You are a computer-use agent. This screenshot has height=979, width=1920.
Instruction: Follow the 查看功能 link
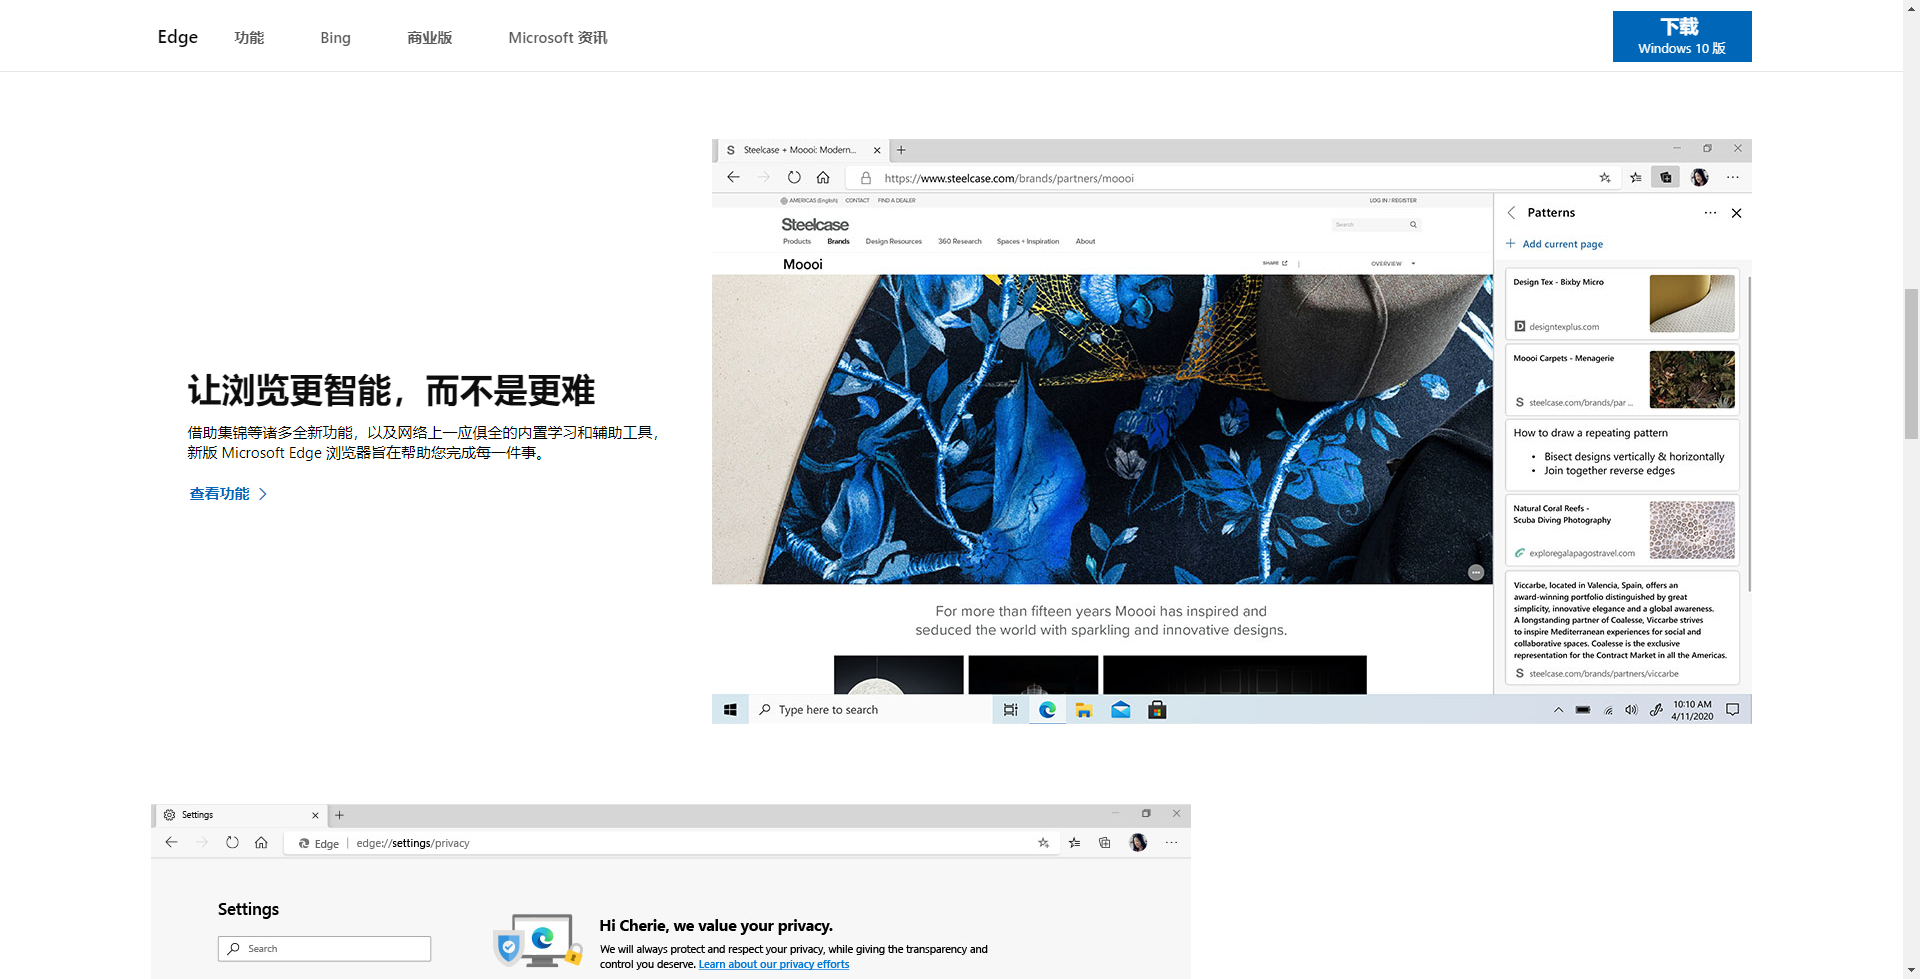(x=228, y=494)
